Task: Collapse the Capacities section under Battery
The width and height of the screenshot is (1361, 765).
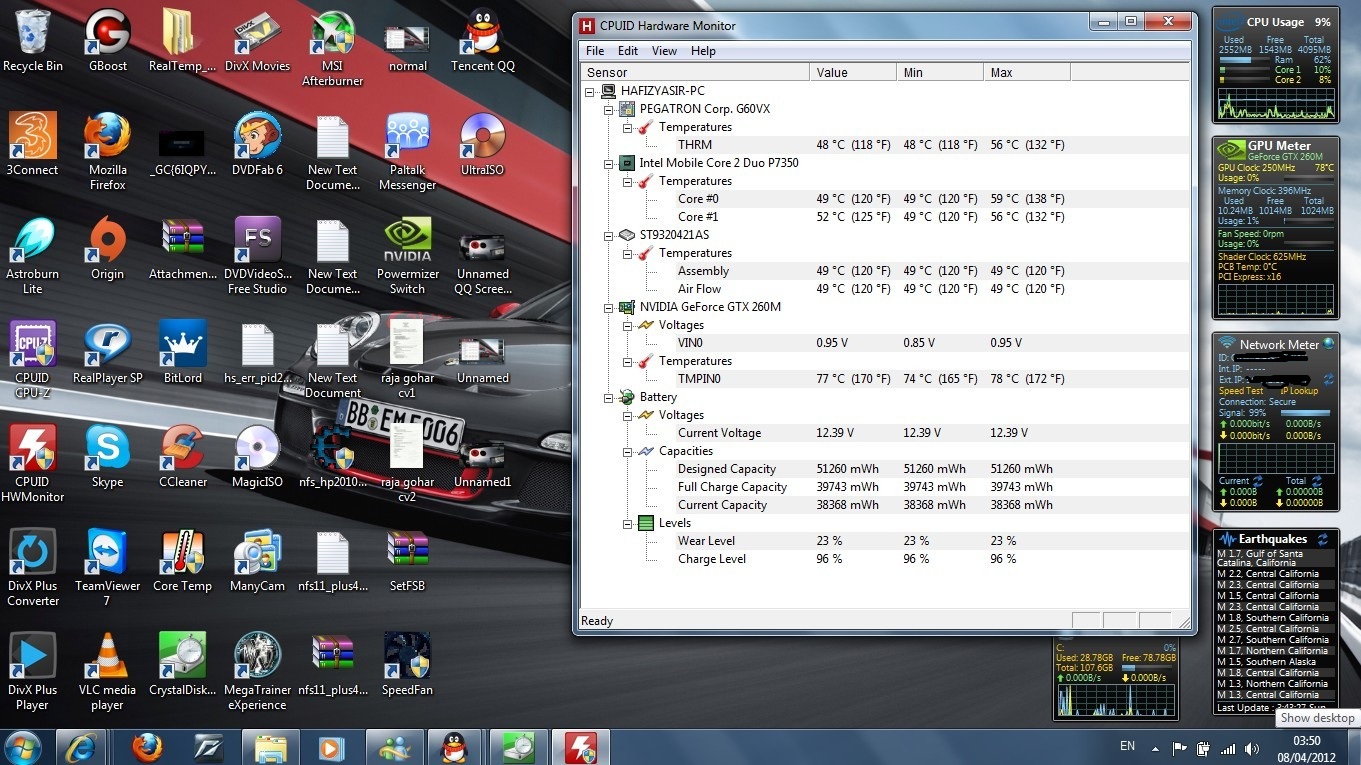Action: point(628,451)
